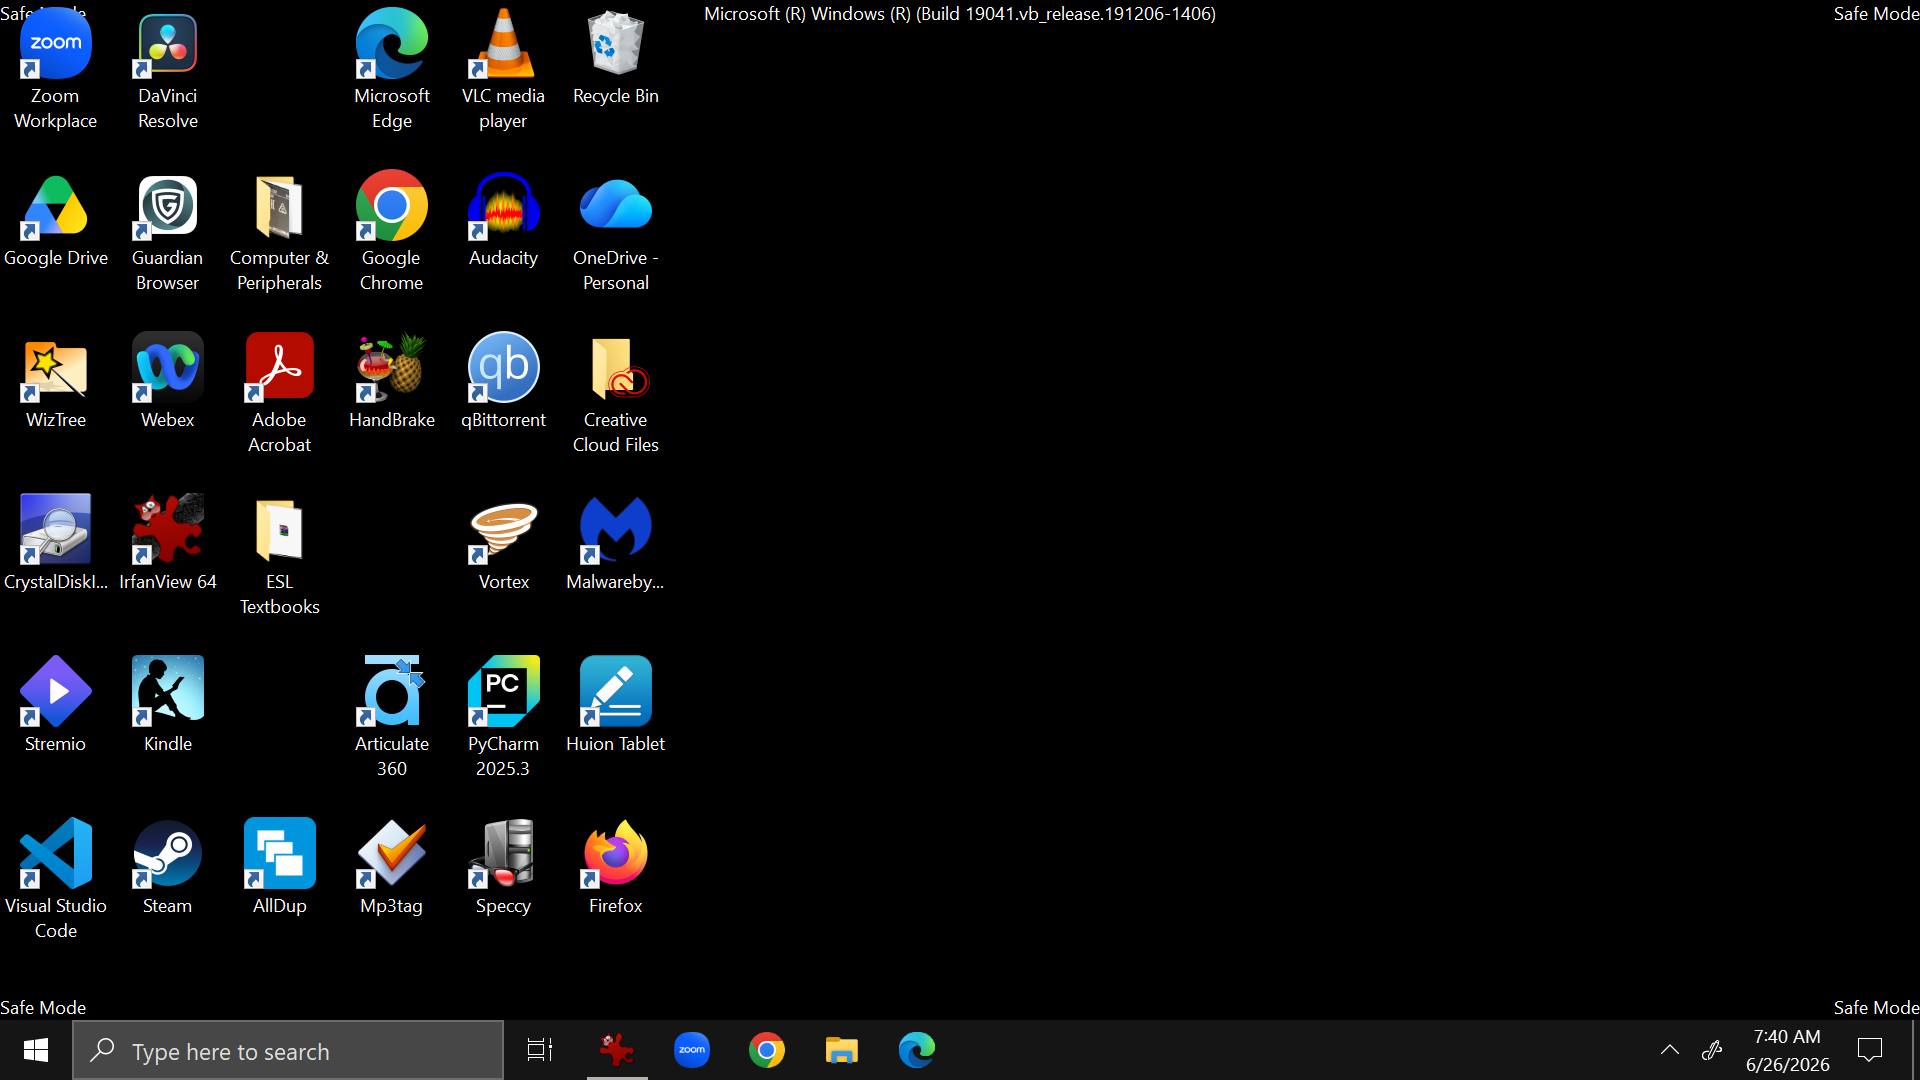Switch to IrfanView in the taskbar

click(617, 1050)
